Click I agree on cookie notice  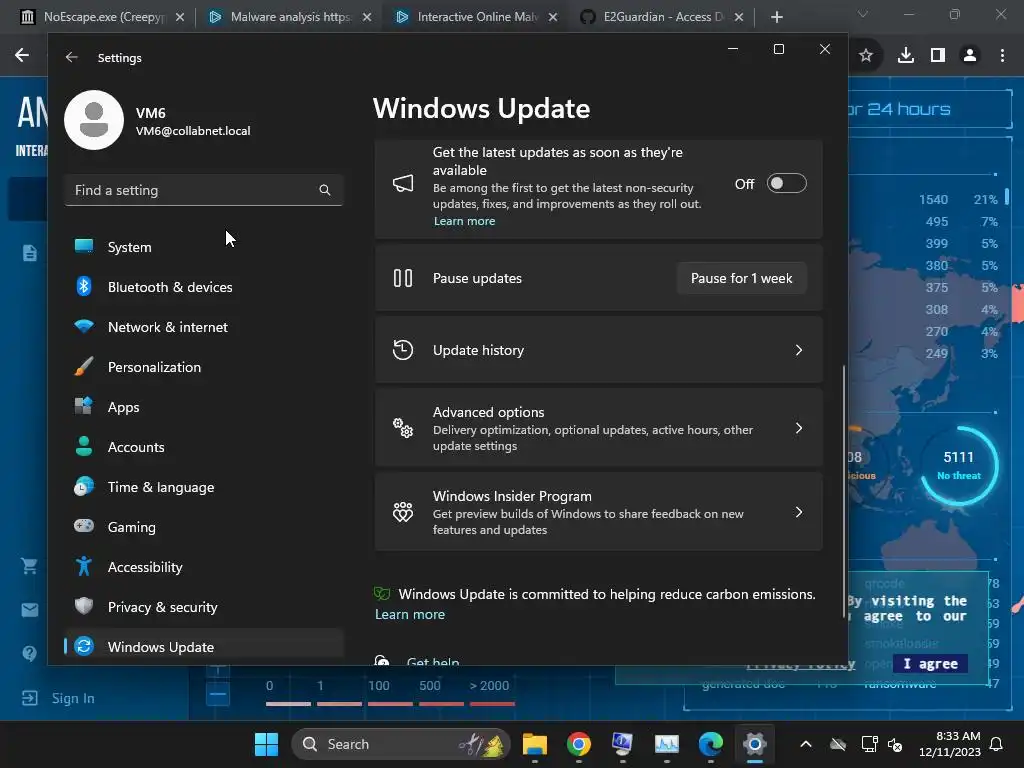[930, 664]
